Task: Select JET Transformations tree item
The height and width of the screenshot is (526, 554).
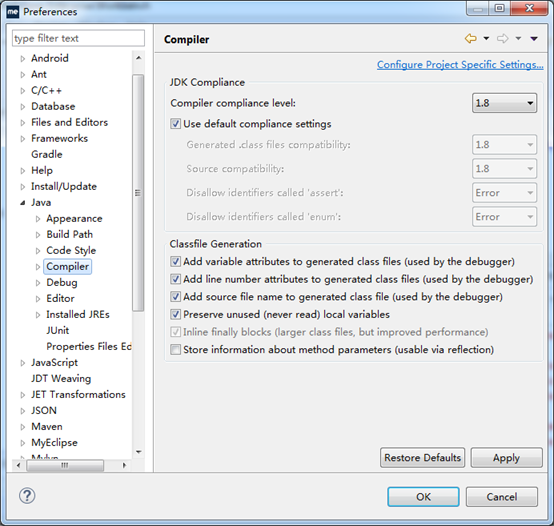Action: (78, 394)
